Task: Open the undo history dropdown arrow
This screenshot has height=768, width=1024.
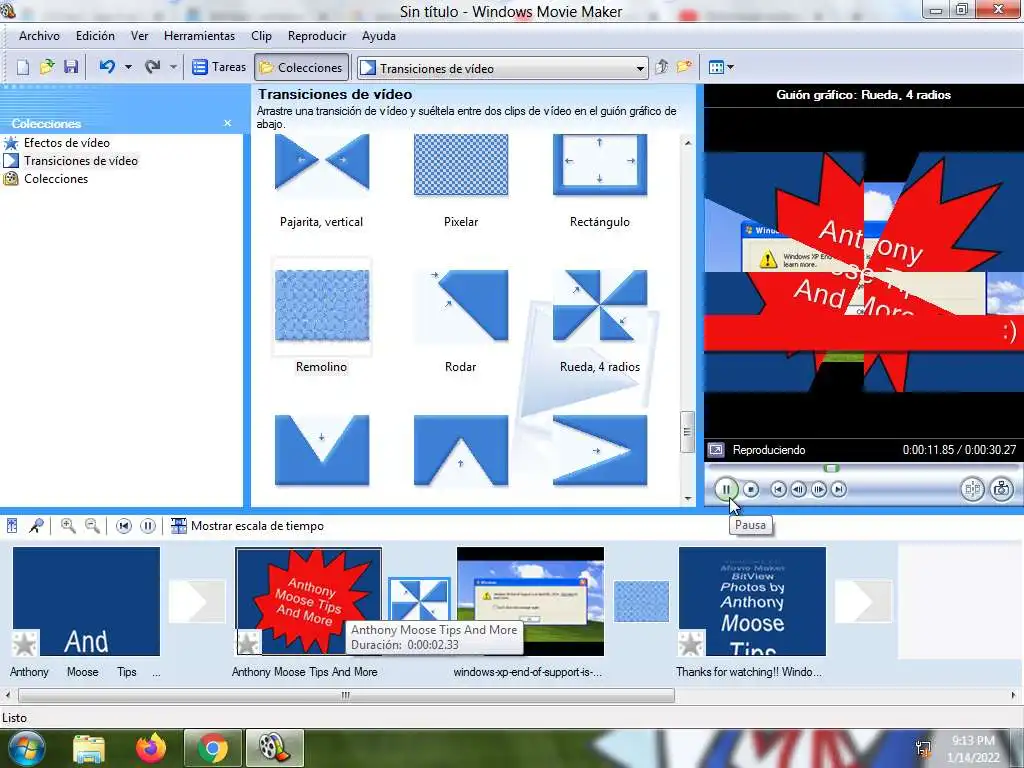Action: point(128,67)
